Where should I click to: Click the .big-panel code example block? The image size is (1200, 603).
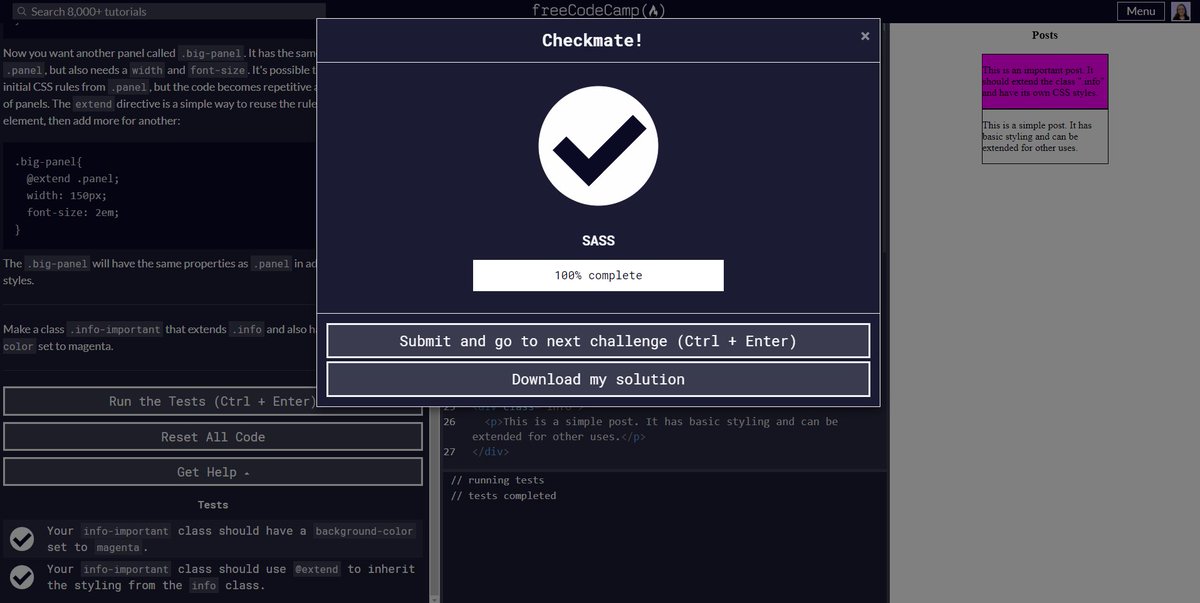[160, 195]
